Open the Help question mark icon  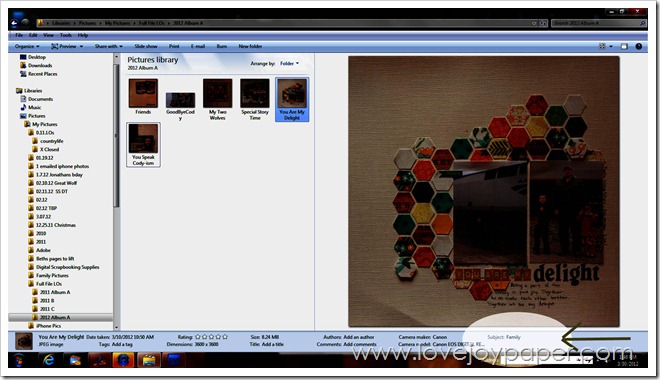pyautogui.click(x=639, y=46)
